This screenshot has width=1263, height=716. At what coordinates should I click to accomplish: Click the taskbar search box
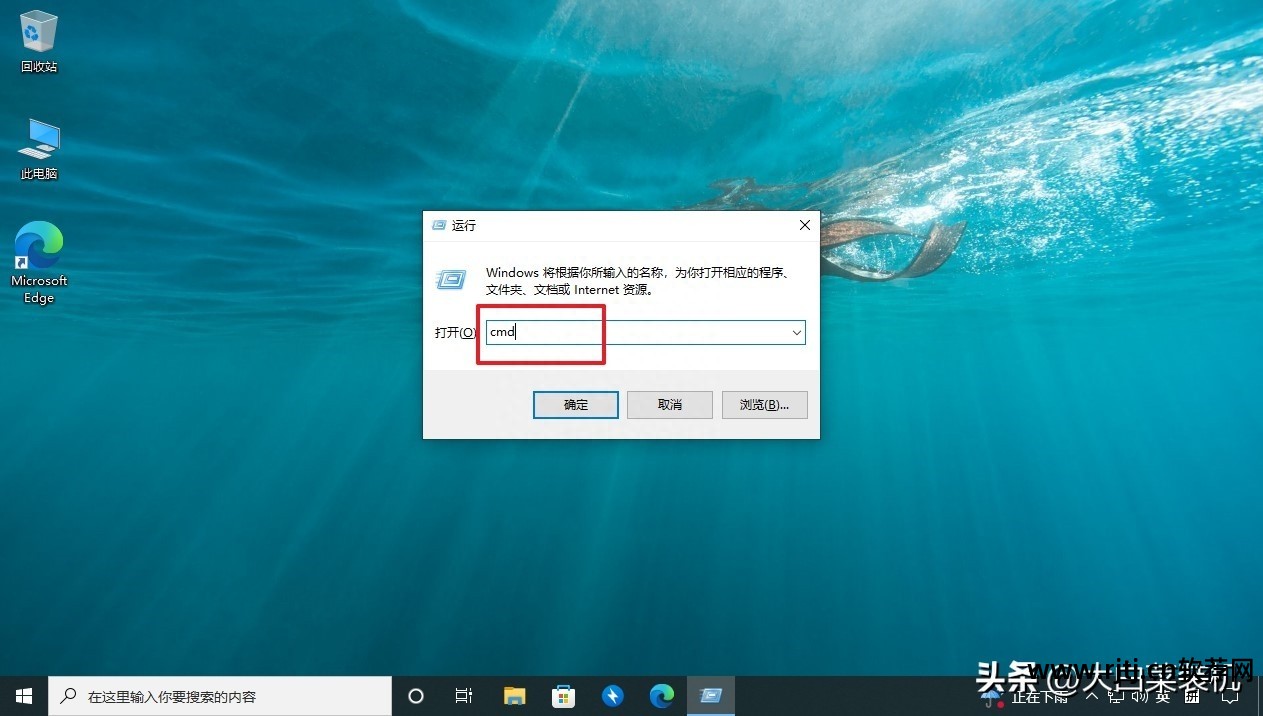[x=220, y=696]
